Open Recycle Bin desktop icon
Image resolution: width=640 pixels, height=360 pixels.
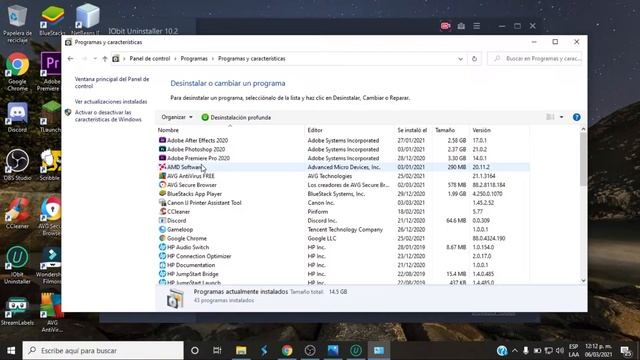17,23
